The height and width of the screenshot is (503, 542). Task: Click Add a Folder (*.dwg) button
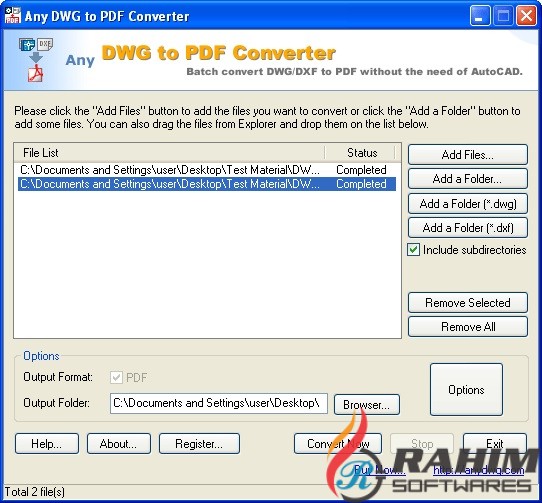tap(468, 204)
